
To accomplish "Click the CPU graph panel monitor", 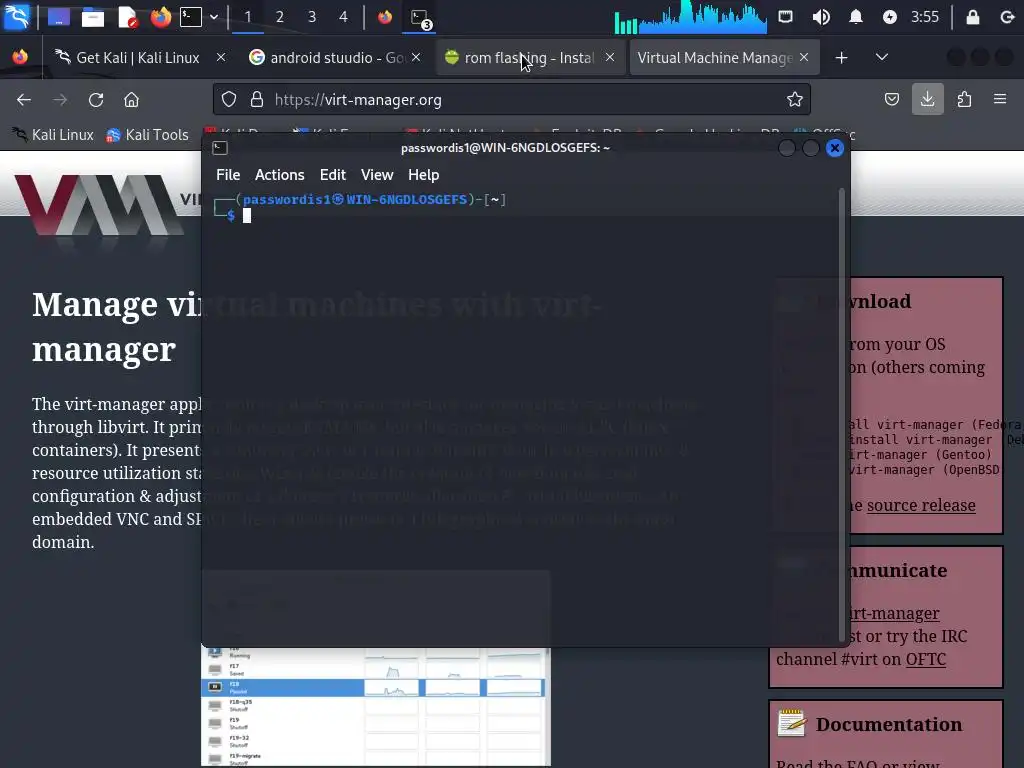I will pyautogui.click(x=690, y=17).
